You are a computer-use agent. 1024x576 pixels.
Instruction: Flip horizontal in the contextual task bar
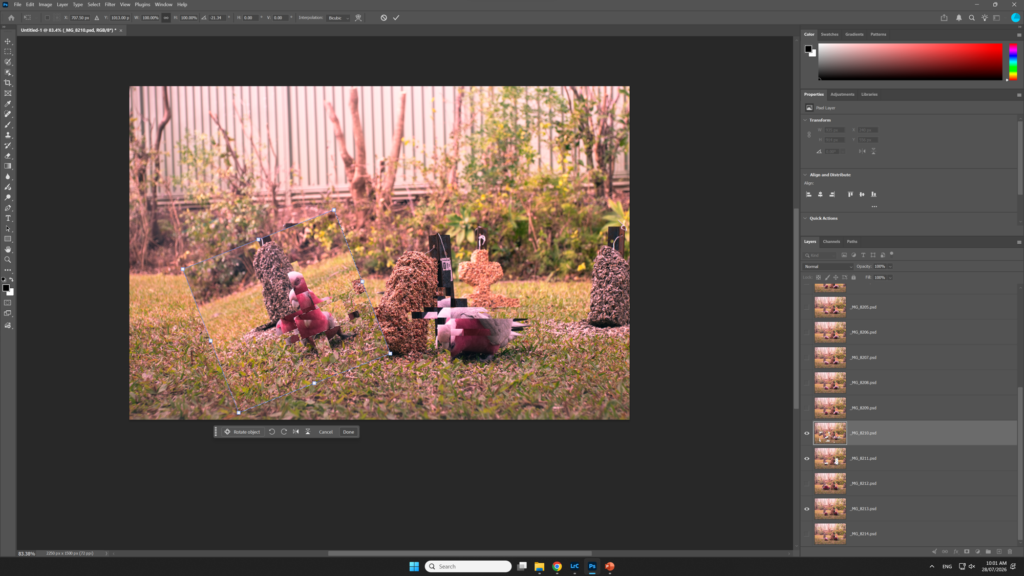[296, 432]
